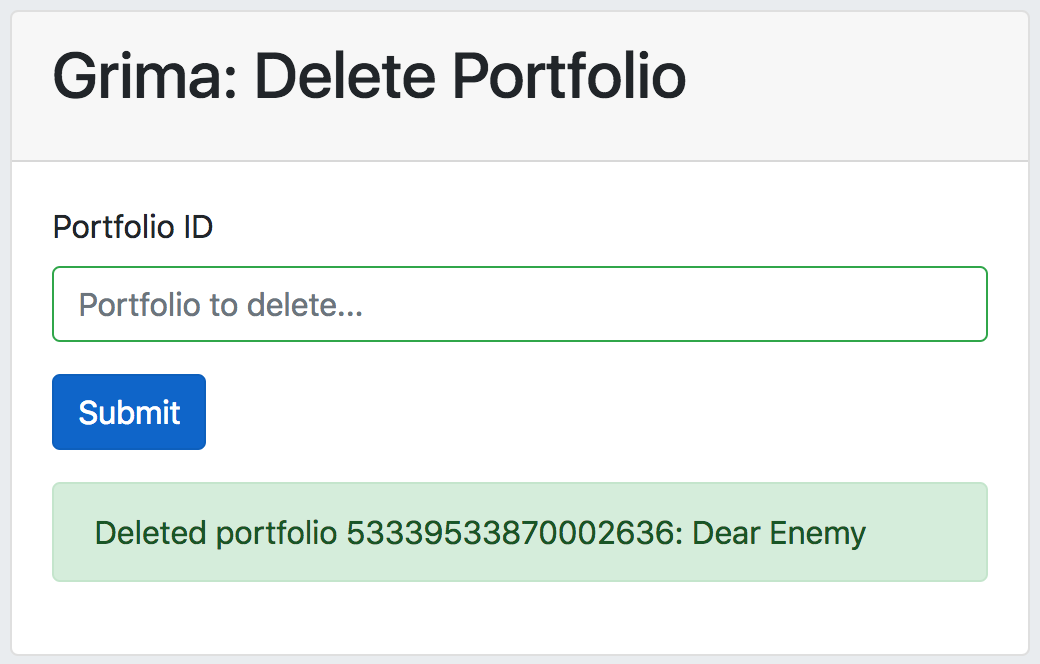Focus the right end of the Portfolio ID textbox
1040x664 pixels.
(960, 304)
